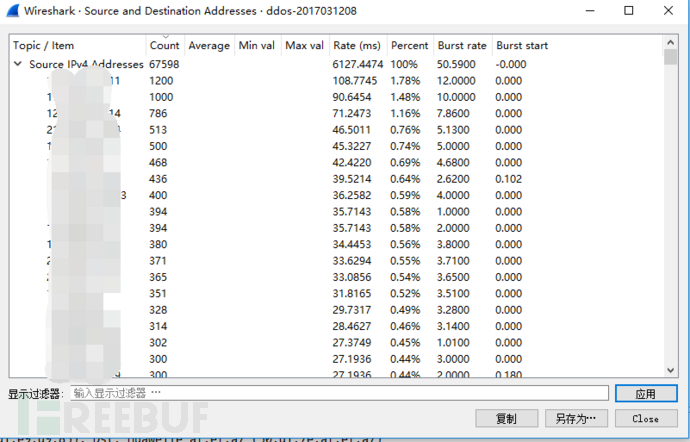Select the row with count 786

[336, 113]
